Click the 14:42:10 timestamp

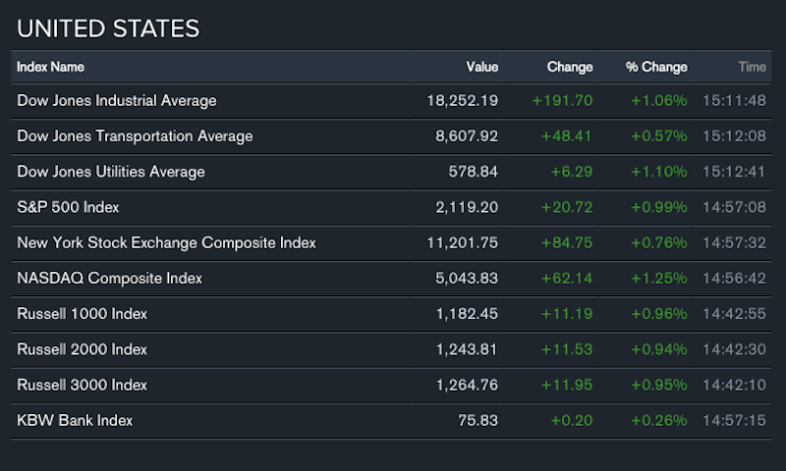[x=734, y=385]
